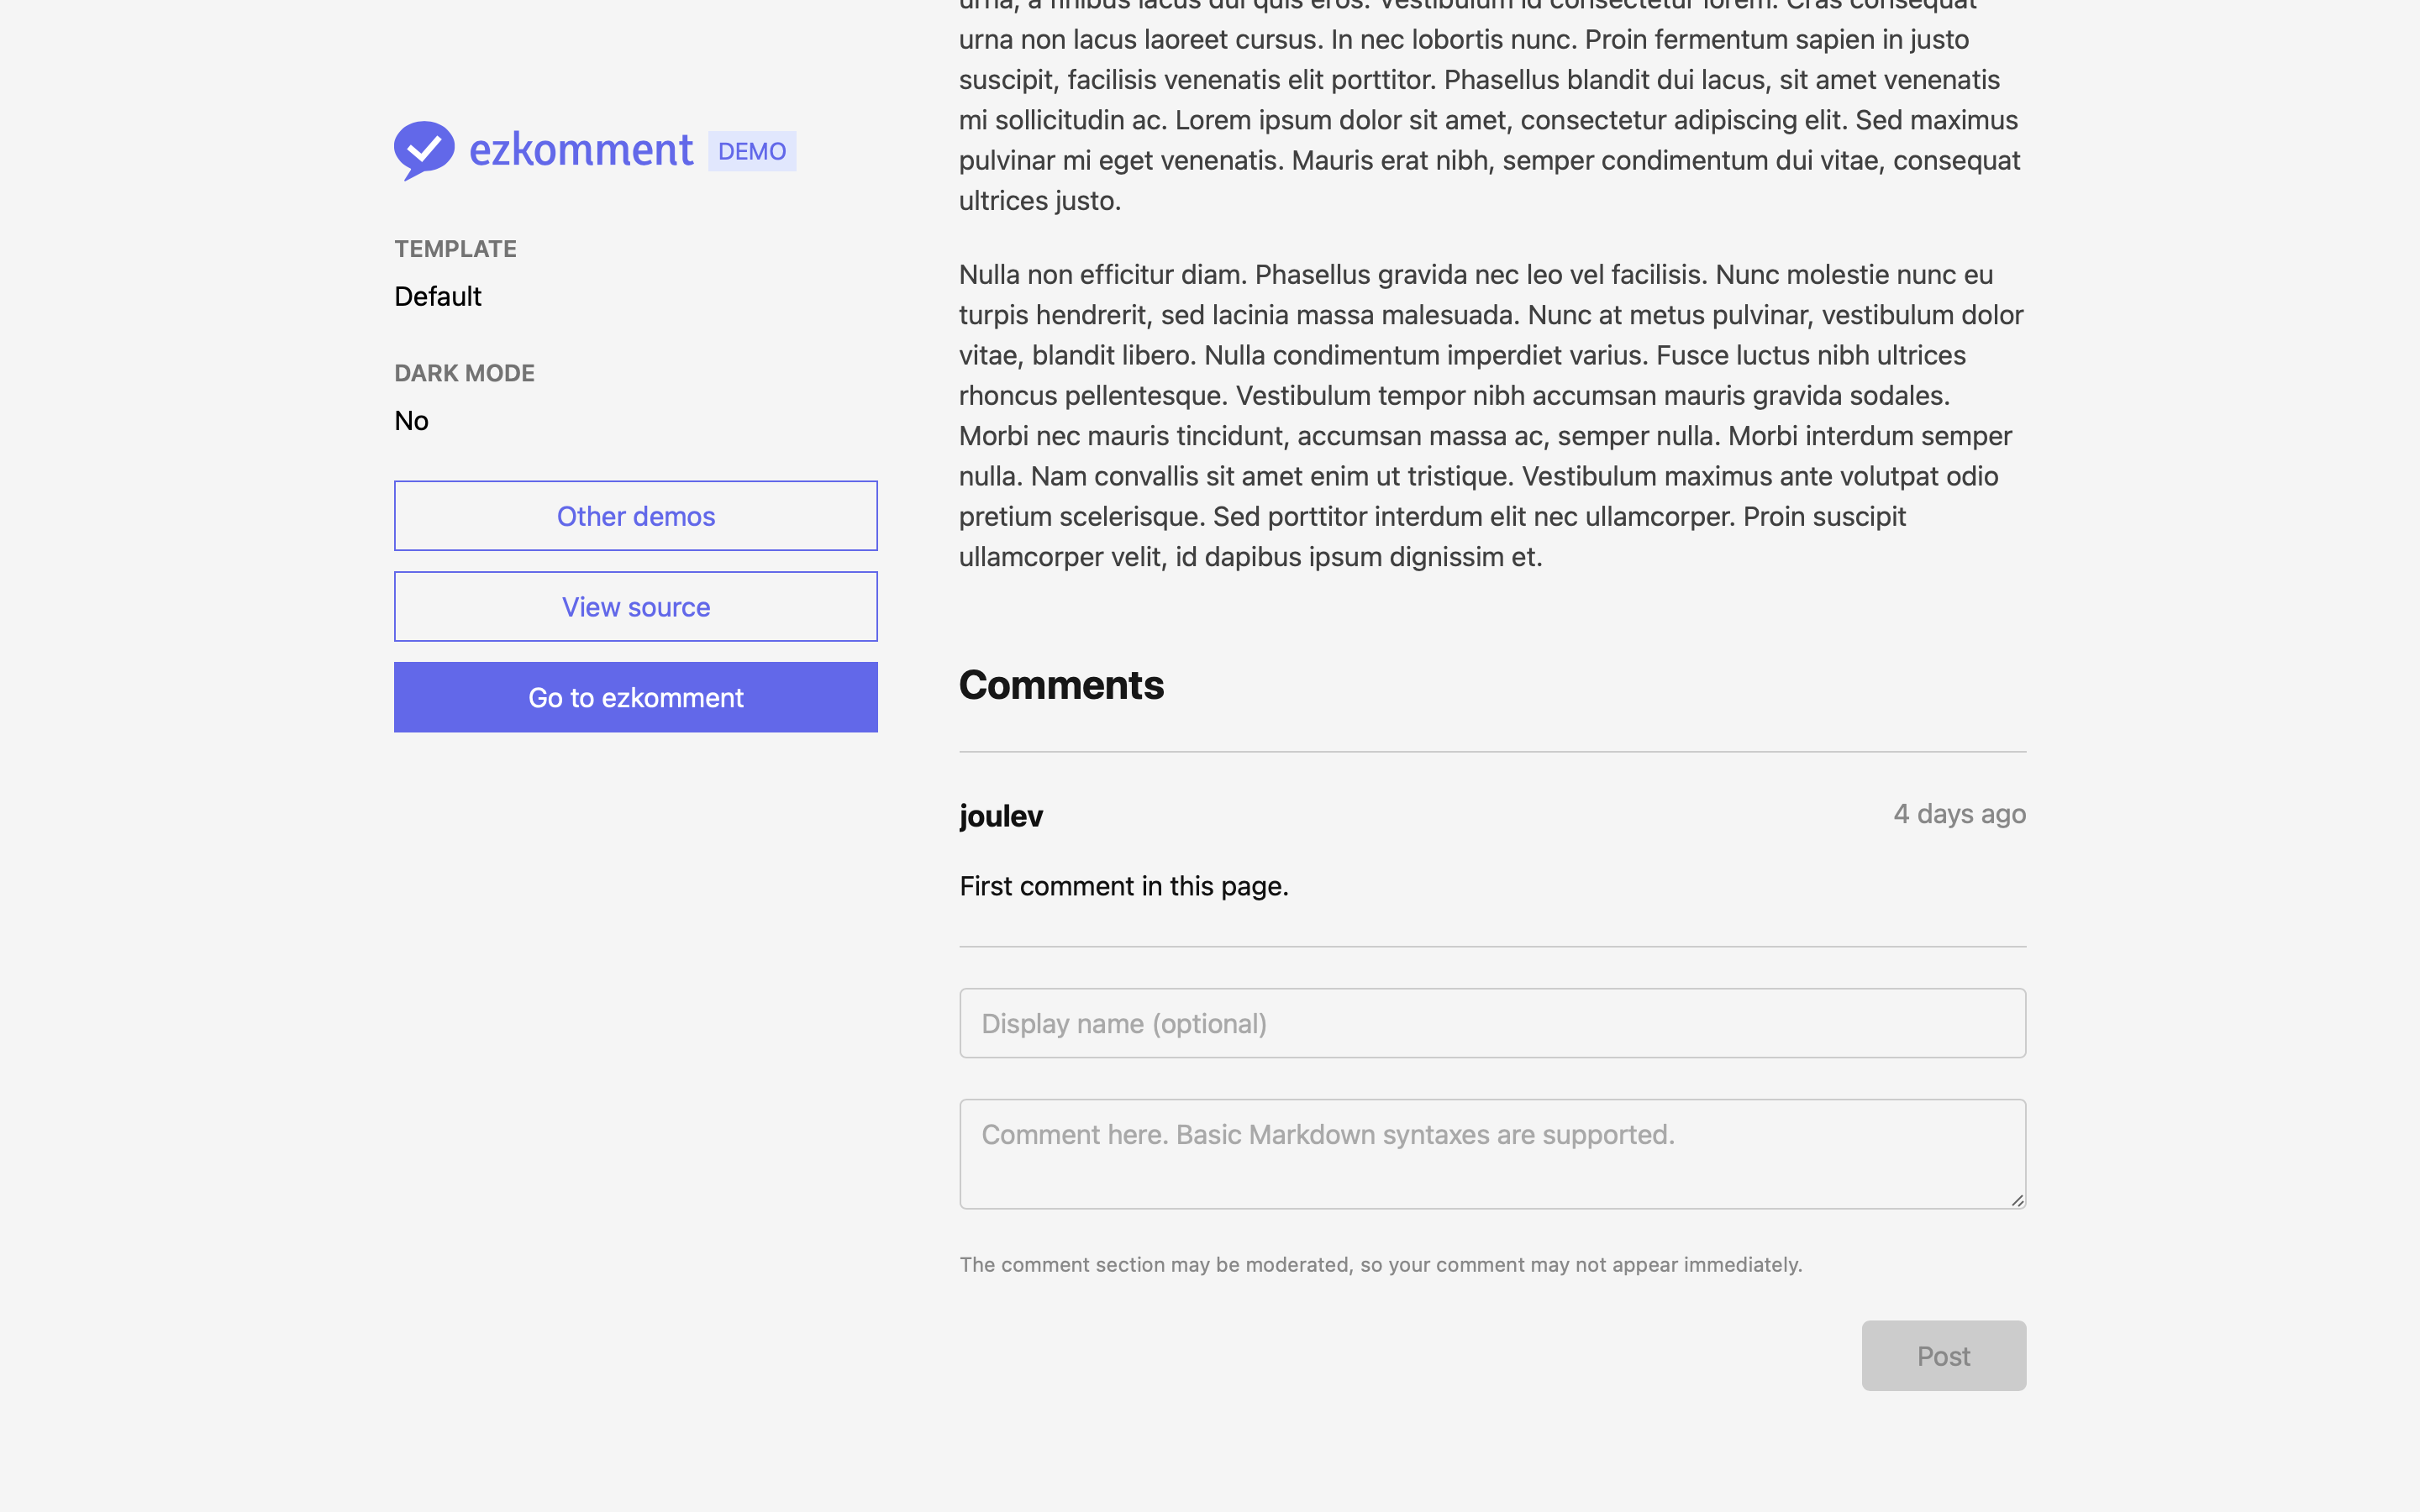This screenshot has height=1512, width=2420.
Task: Click the Go to ezkomment button
Action: click(x=636, y=697)
